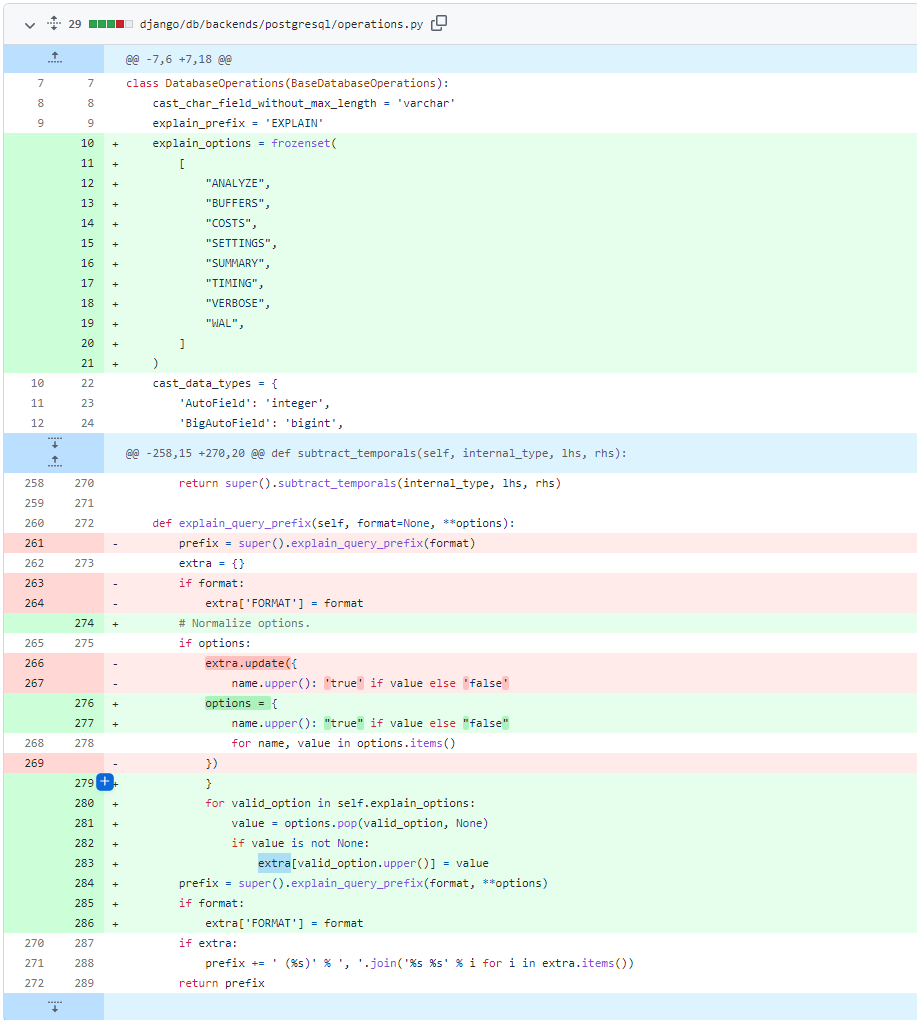Expand down arrow before the subtract_temporals hunk

(x=54, y=443)
